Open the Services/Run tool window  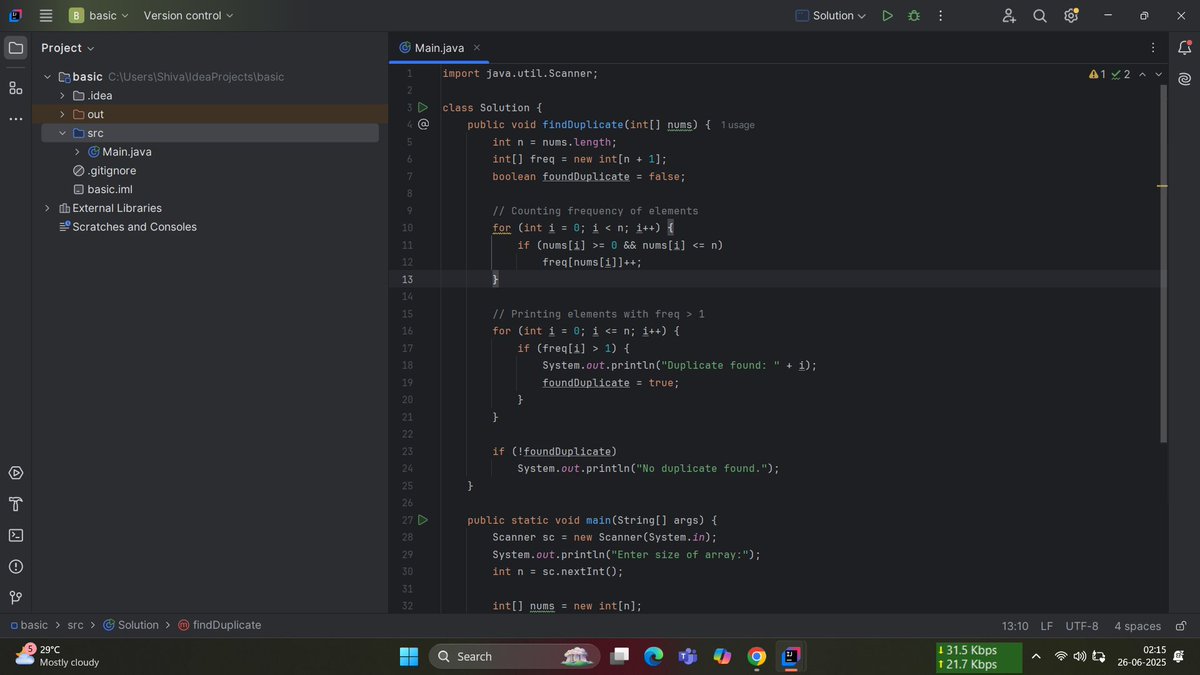(16, 473)
